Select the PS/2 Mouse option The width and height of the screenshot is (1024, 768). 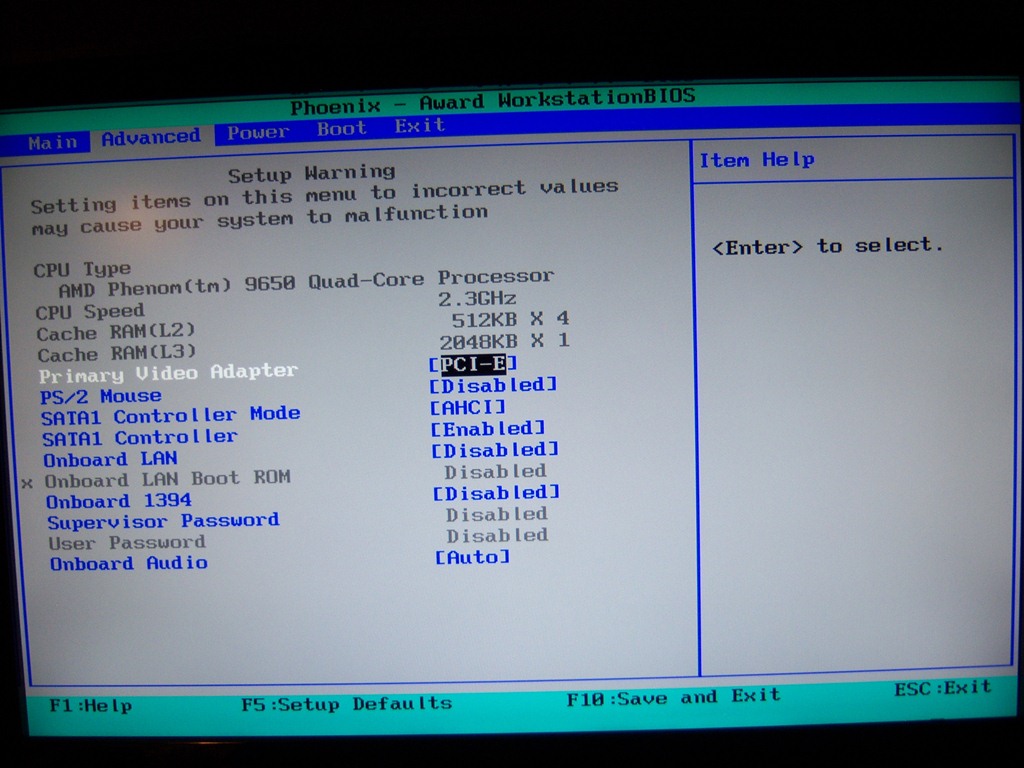[101, 396]
